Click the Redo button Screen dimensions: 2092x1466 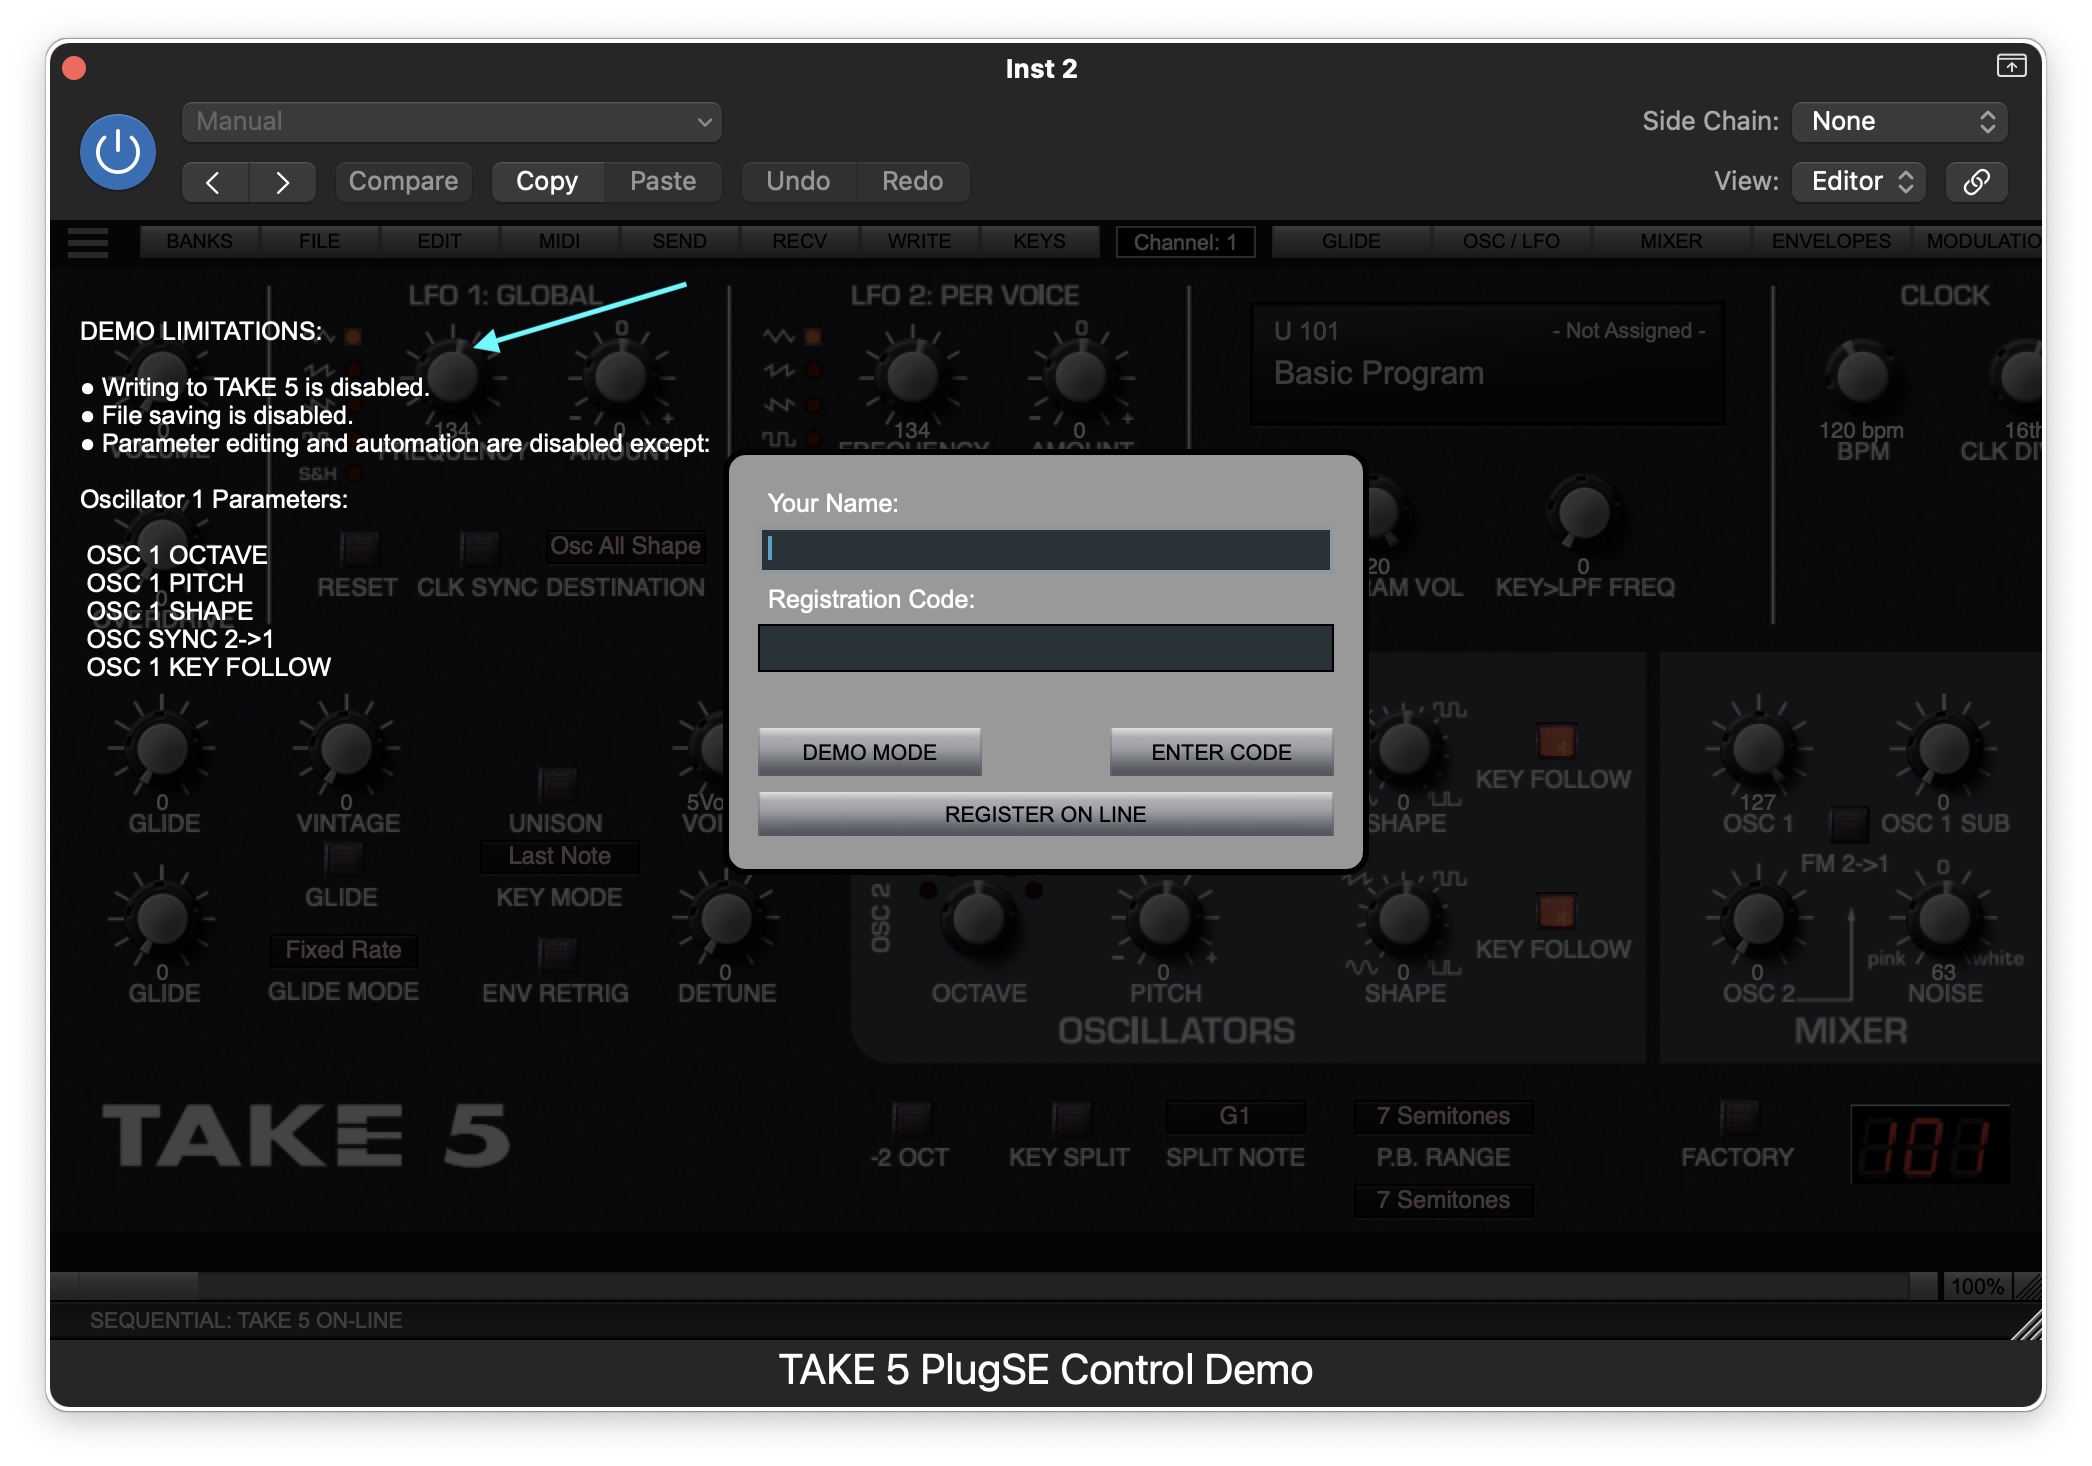912,182
